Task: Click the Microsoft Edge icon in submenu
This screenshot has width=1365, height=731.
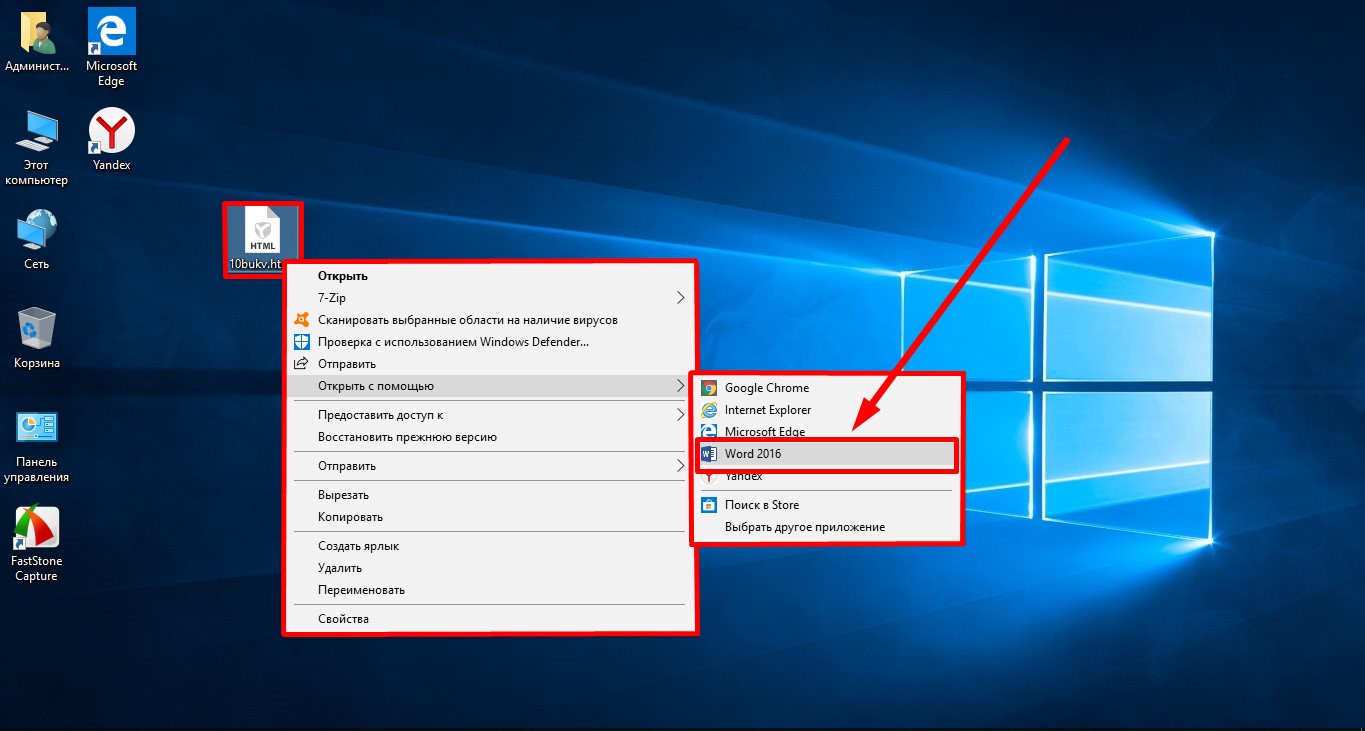Action: 709,432
